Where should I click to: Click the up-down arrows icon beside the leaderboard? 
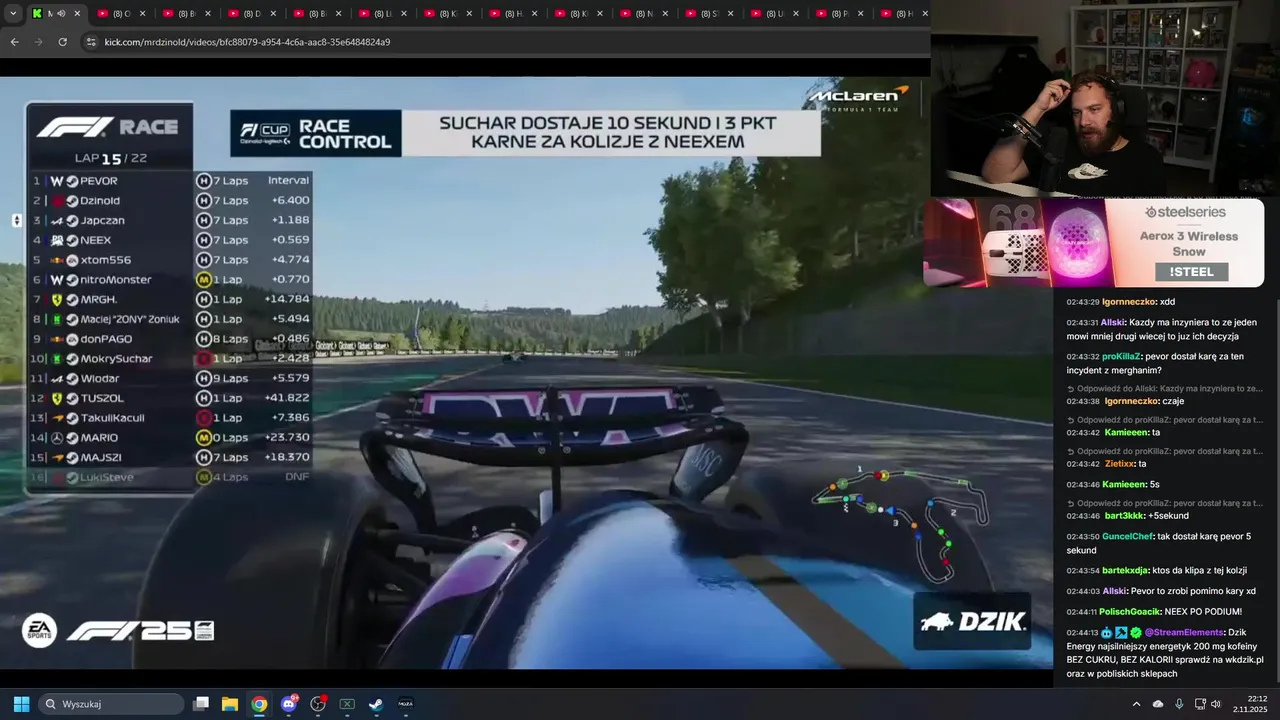16,220
